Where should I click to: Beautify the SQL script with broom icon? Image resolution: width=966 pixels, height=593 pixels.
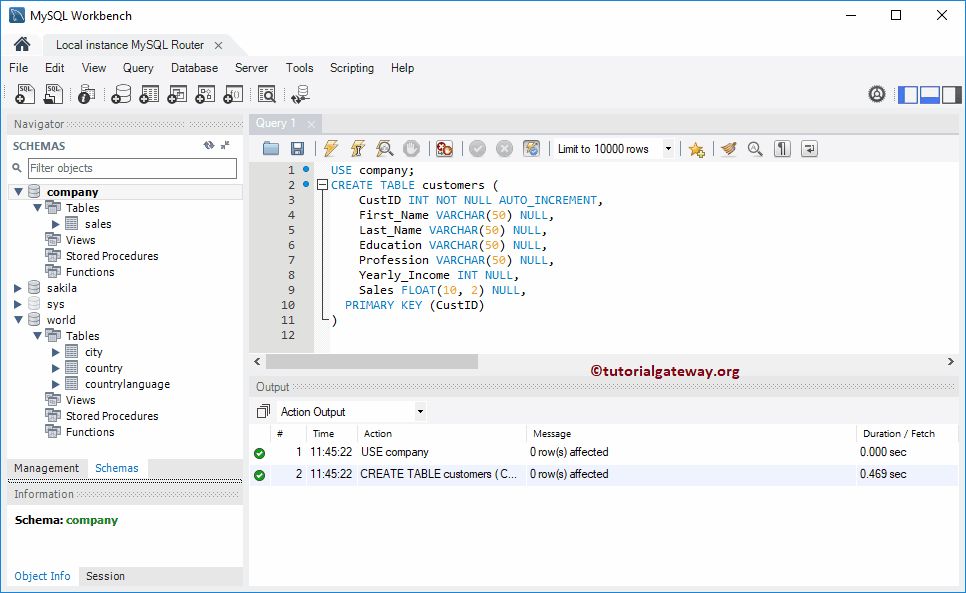pos(729,148)
